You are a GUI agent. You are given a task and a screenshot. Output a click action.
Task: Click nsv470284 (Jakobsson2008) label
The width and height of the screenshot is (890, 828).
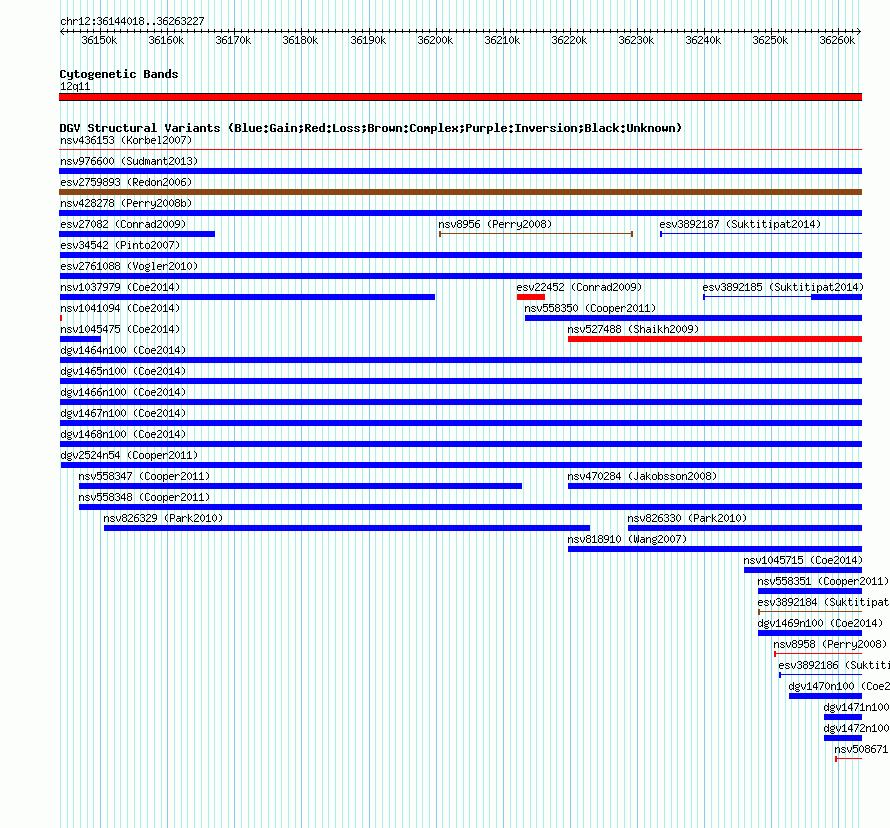(642, 476)
